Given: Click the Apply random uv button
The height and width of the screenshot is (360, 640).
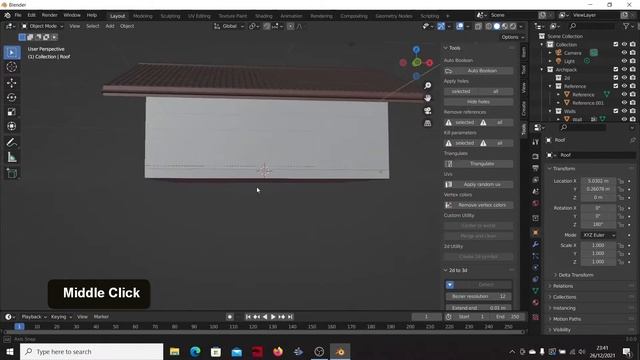Looking at the screenshot, I should tap(478, 184).
